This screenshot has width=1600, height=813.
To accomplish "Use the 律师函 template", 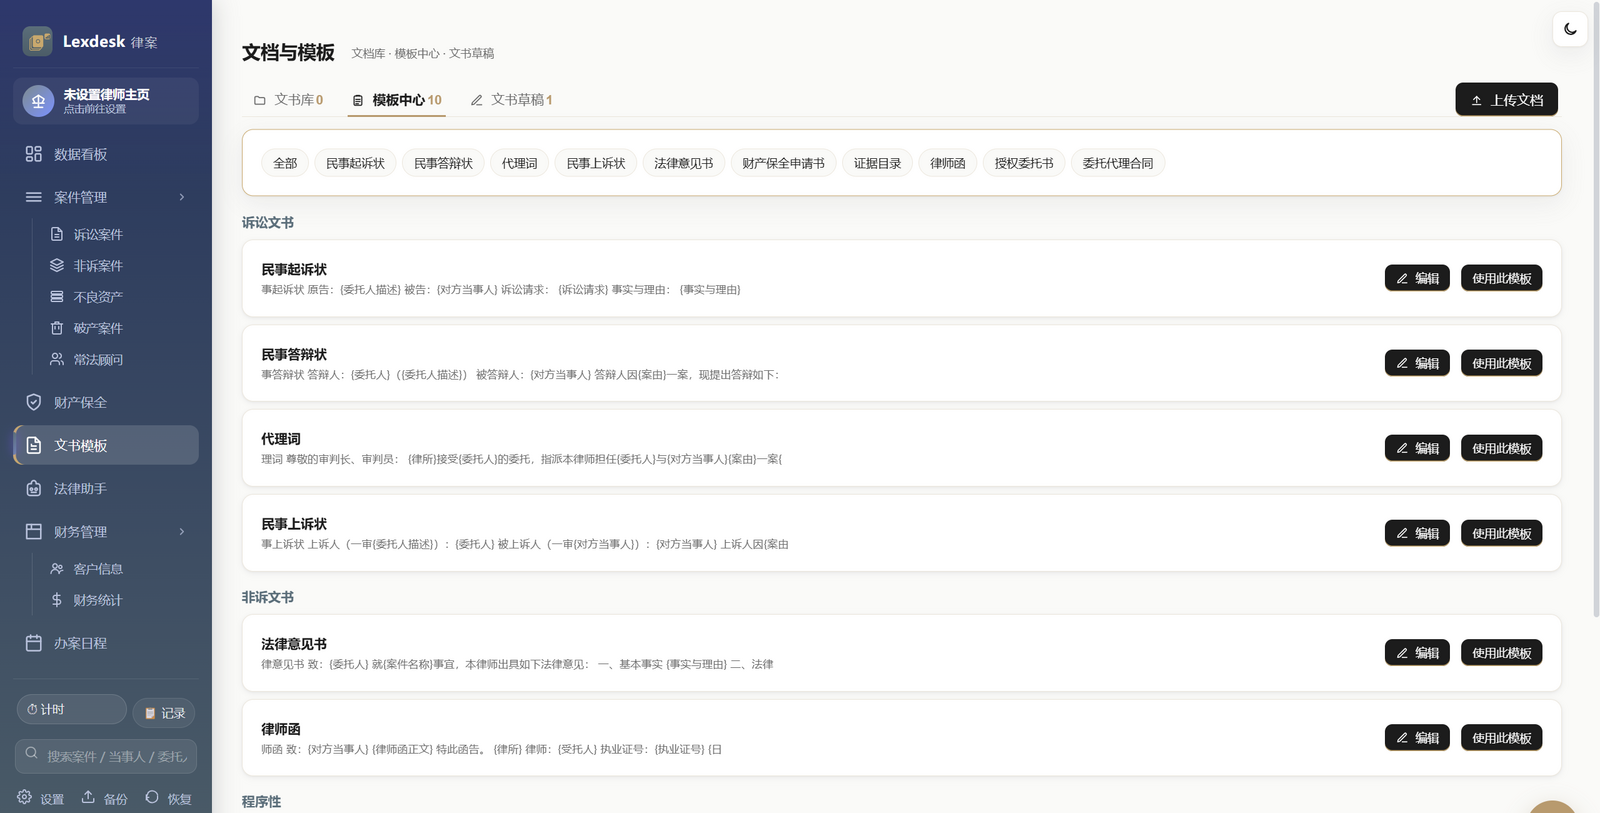I will 1501,737.
